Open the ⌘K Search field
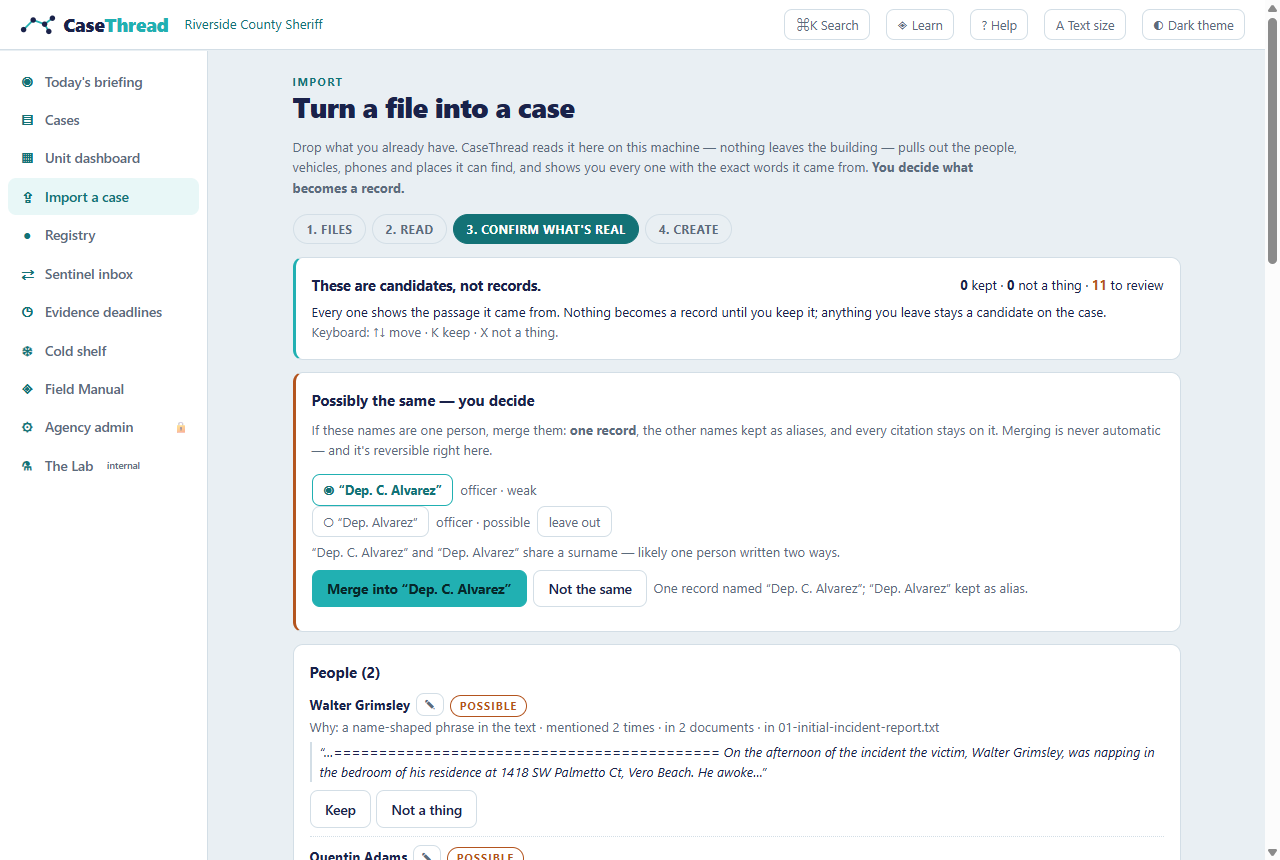This screenshot has height=860, width=1280. [827, 25]
